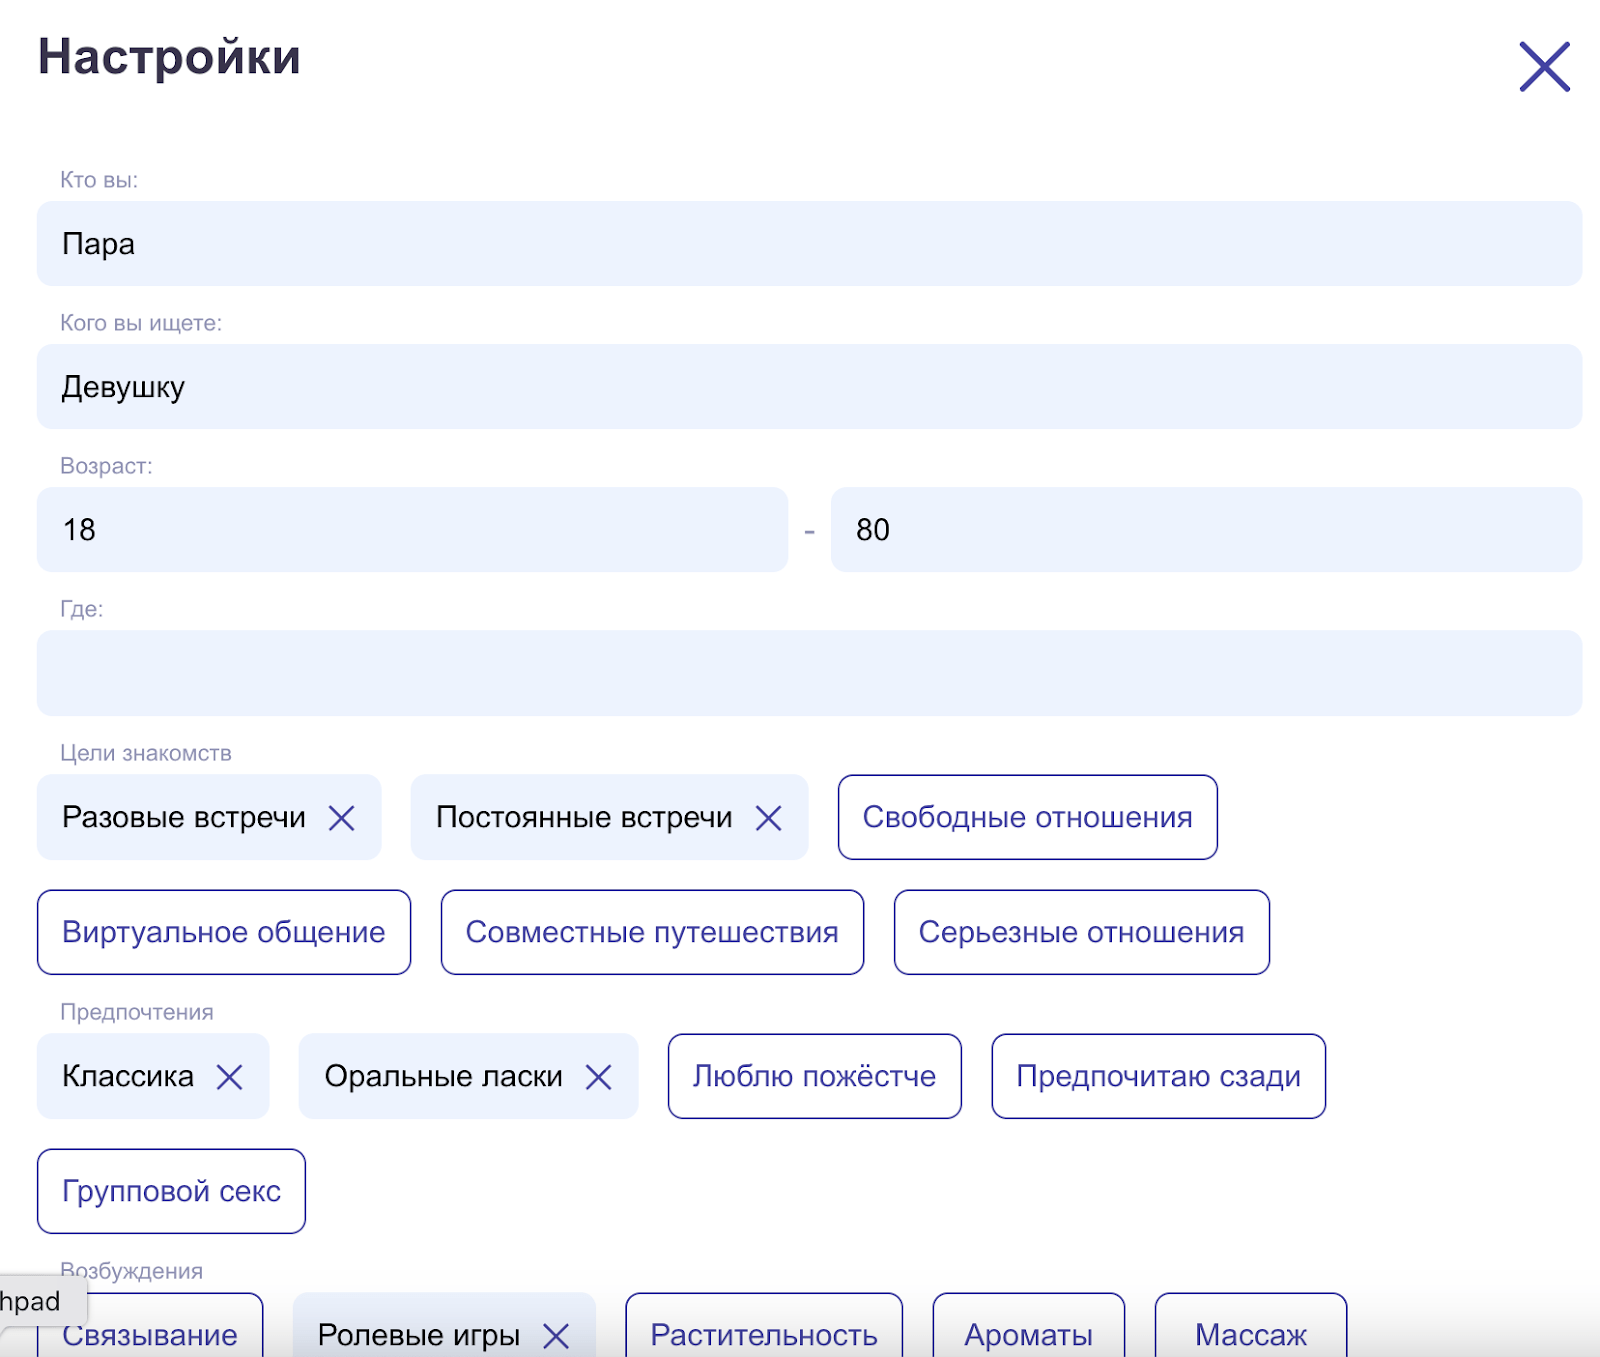Remove the "Постоянные встречи" filter chip
Image resolution: width=1600 pixels, height=1357 pixels.
click(x=770, y=818)
